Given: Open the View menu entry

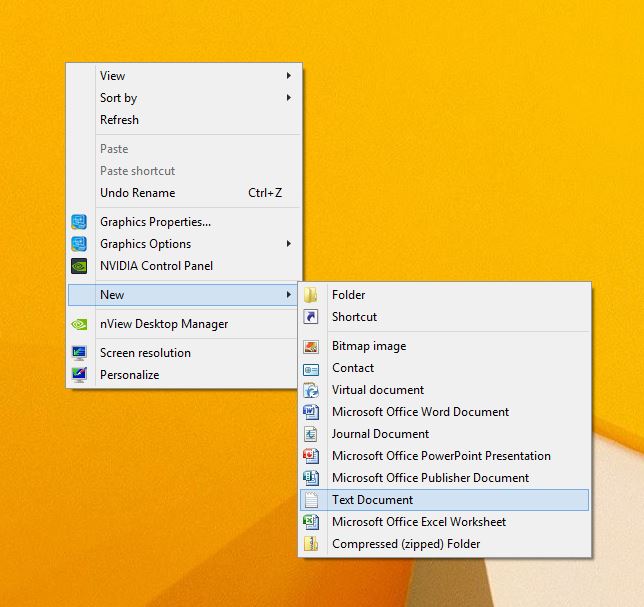Looking at the screenshot, I should pyautogui.click(x=184, y=76).
